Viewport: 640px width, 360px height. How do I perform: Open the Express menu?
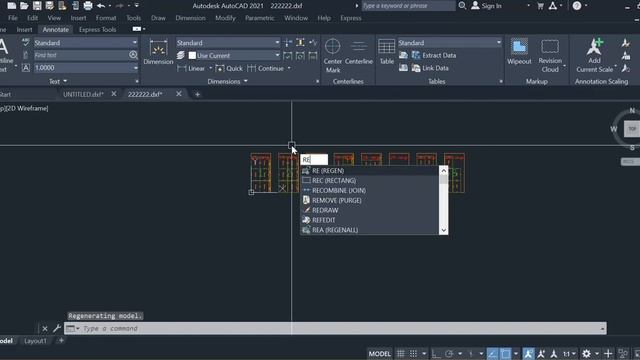[351, 18]
